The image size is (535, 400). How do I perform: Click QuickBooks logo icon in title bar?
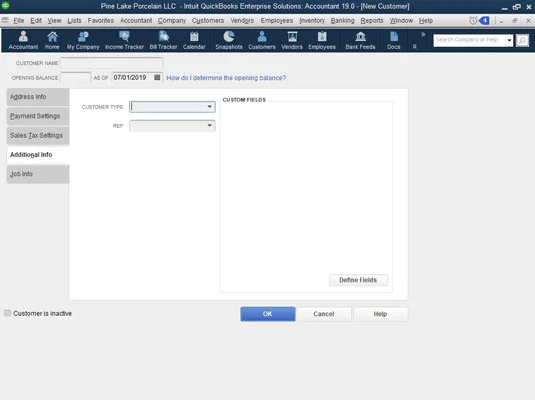pyautogui.click(x=5, y=5)
